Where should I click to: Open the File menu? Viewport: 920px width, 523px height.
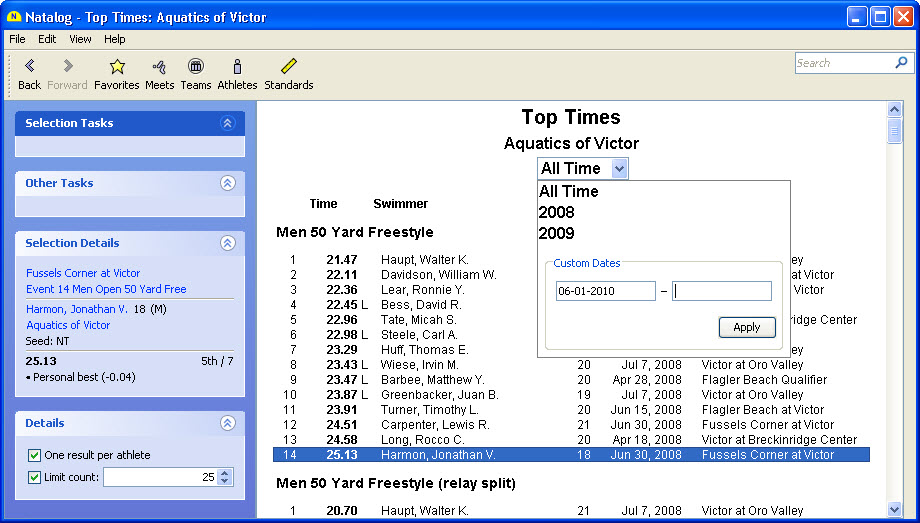[x=17, y=39]
